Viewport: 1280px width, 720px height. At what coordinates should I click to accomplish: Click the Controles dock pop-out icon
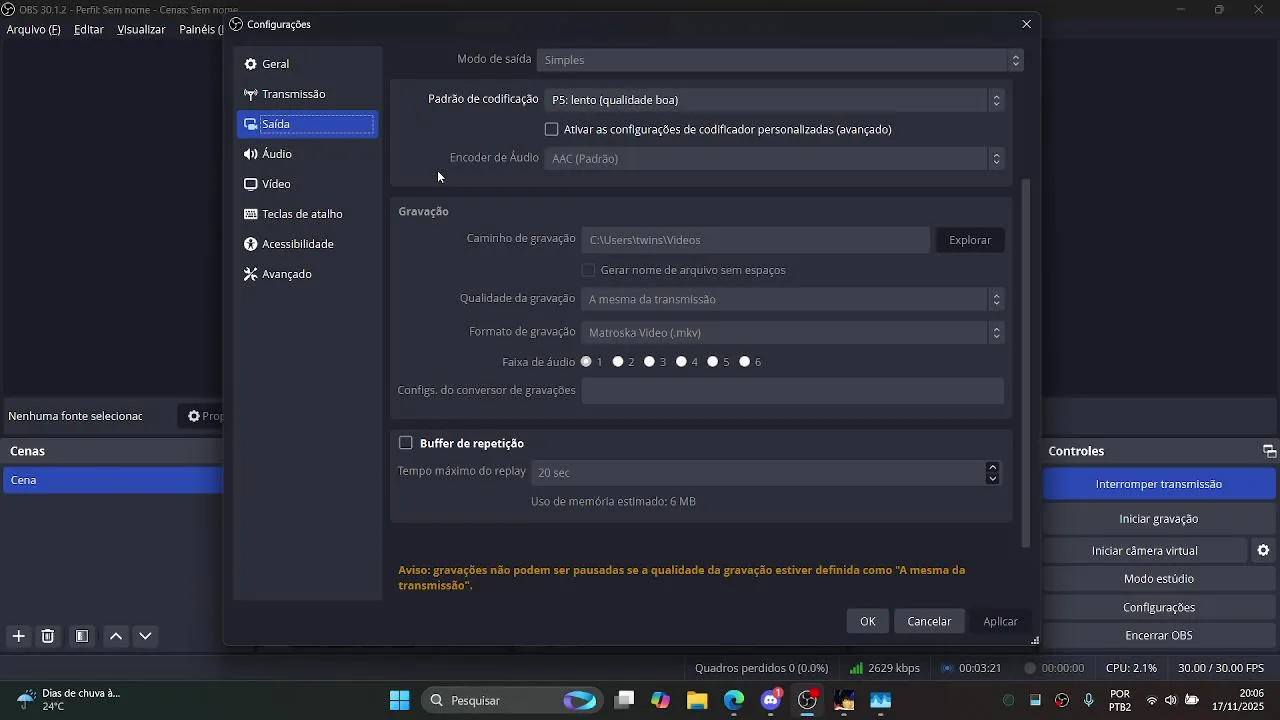(x=1269, y=451)
